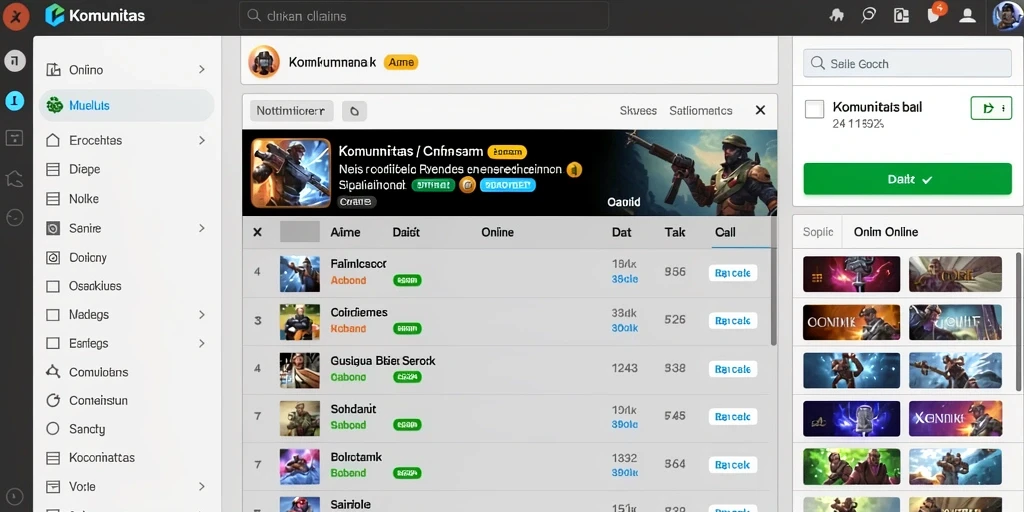This screenshot has height=512, width=1024.
Task: Switch to the Onim Online tab
Action: [886, 232]
